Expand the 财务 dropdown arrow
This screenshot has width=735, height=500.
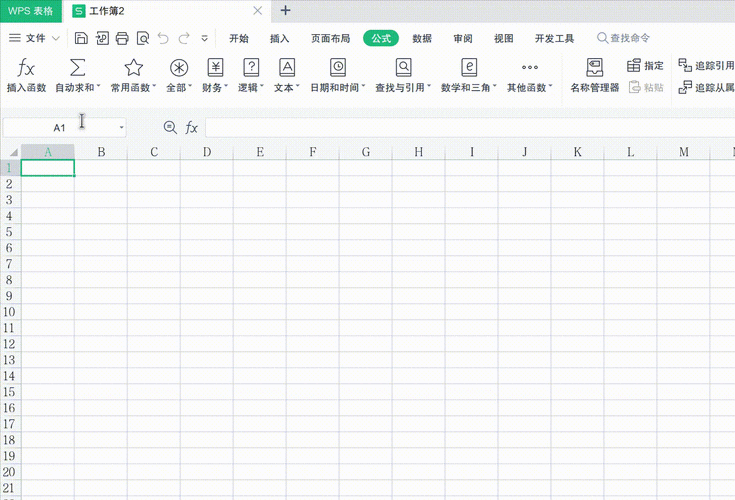(x=225, y=87)
